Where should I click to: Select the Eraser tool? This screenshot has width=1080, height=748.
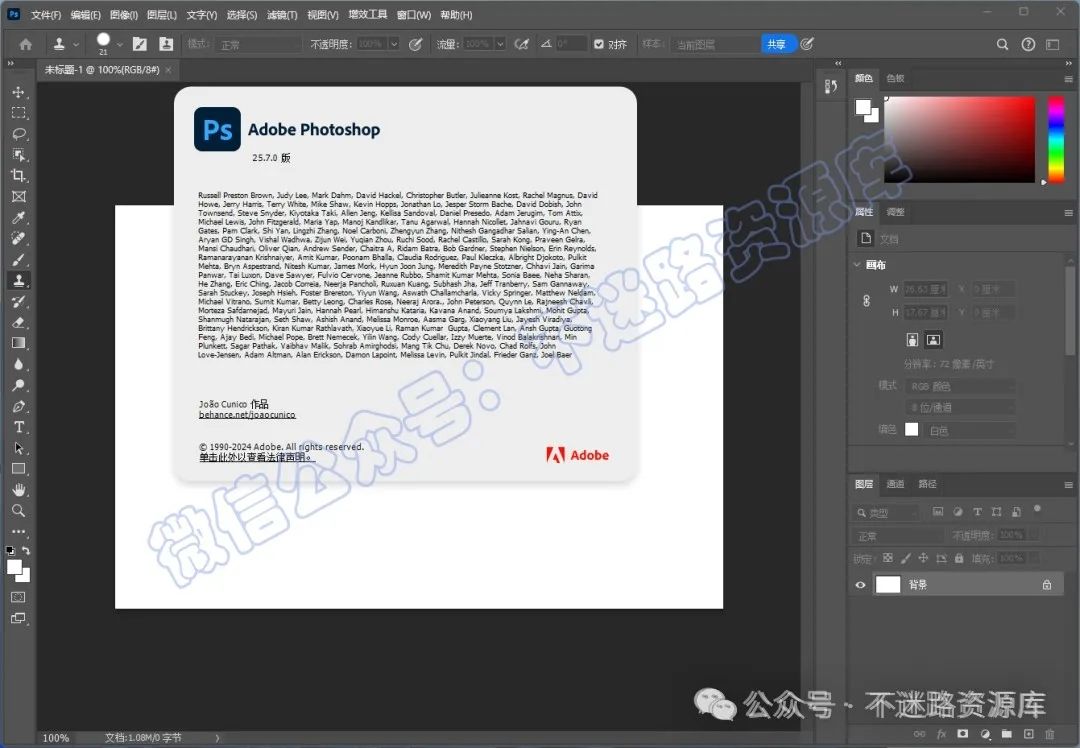[19, 322]
